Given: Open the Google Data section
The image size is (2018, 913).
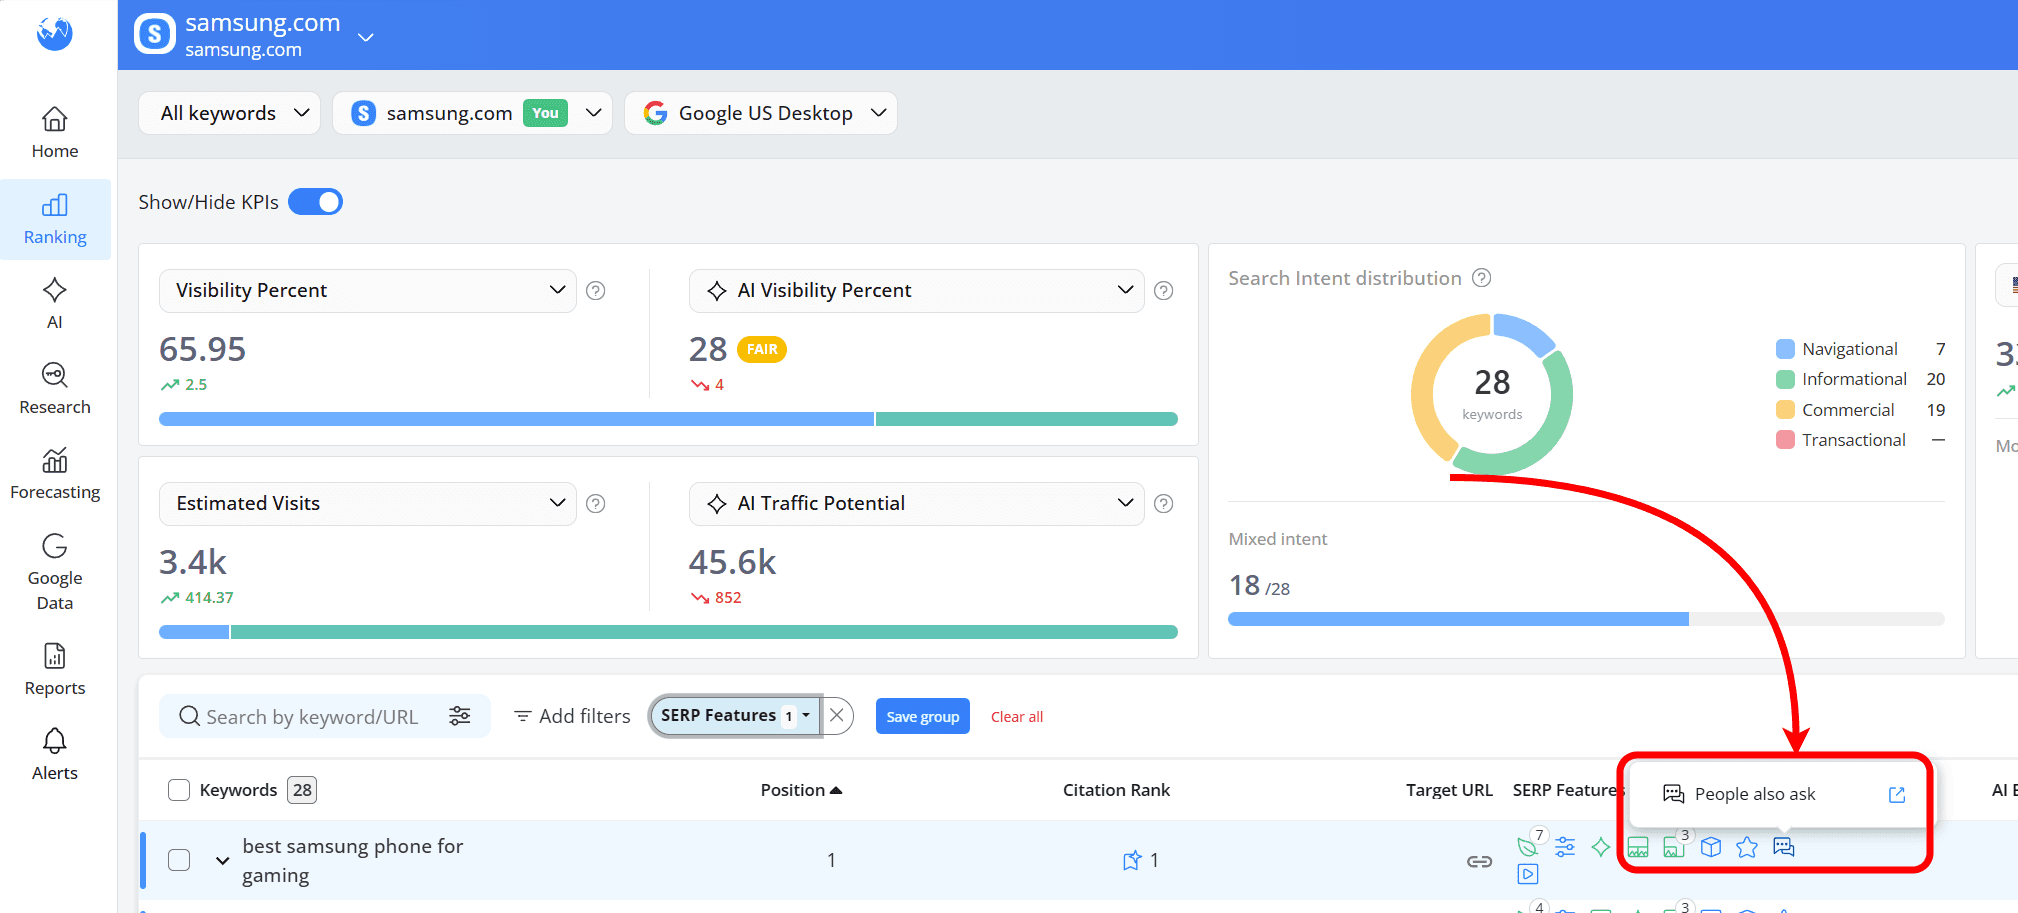Looking at the screenshot, I should point(55,573).
